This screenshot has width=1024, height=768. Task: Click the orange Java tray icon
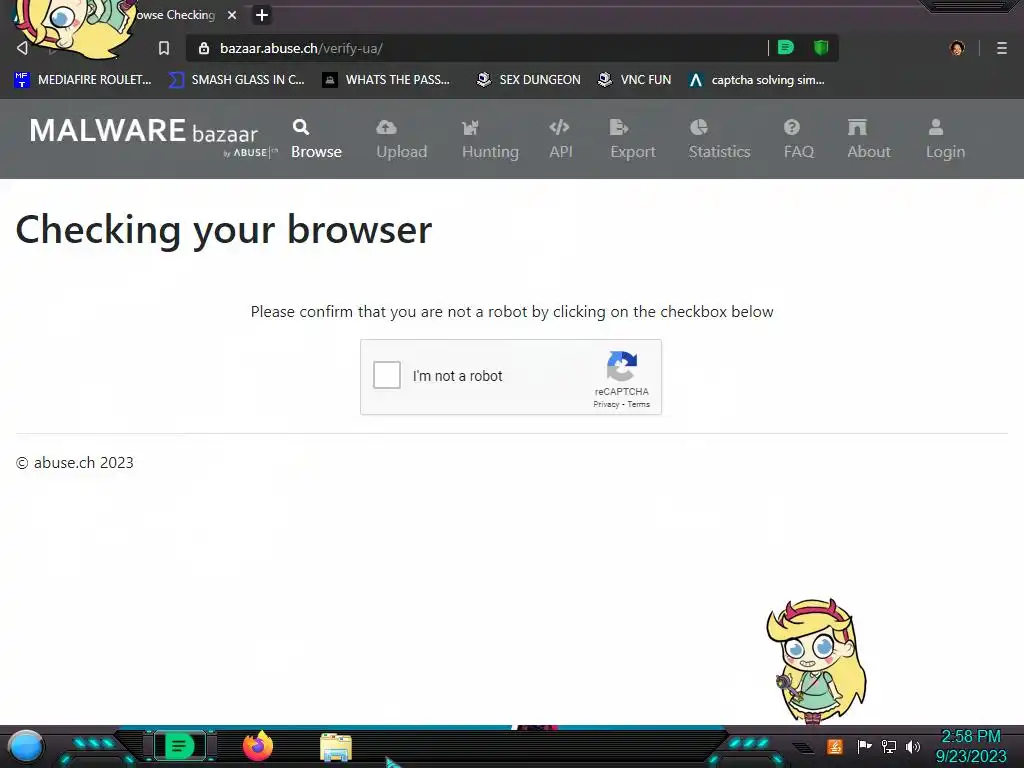[x=835, y=746]
